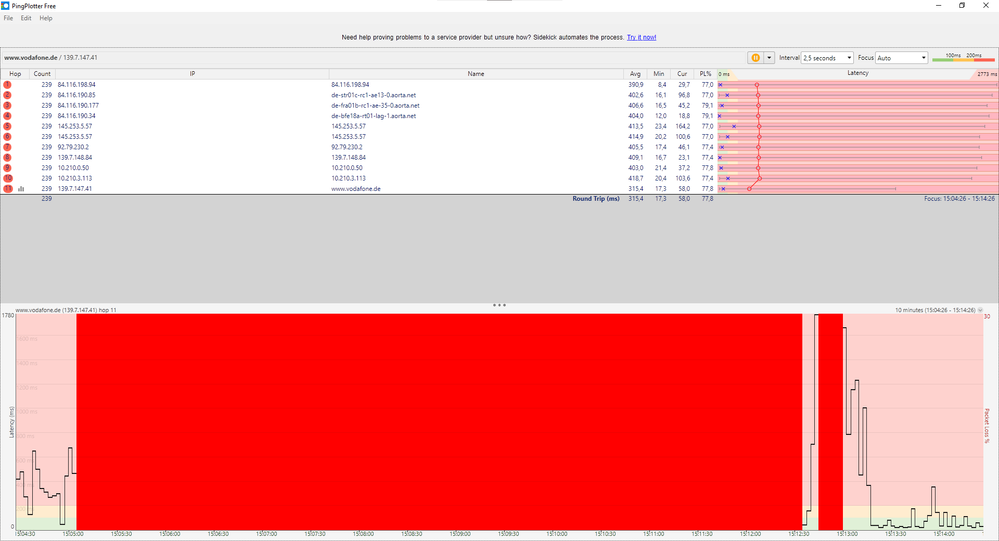Open the dropdown arrow beside the pause button
This screenshot has height=541, width=999.
pyautogui.click(x=769, y=57)
